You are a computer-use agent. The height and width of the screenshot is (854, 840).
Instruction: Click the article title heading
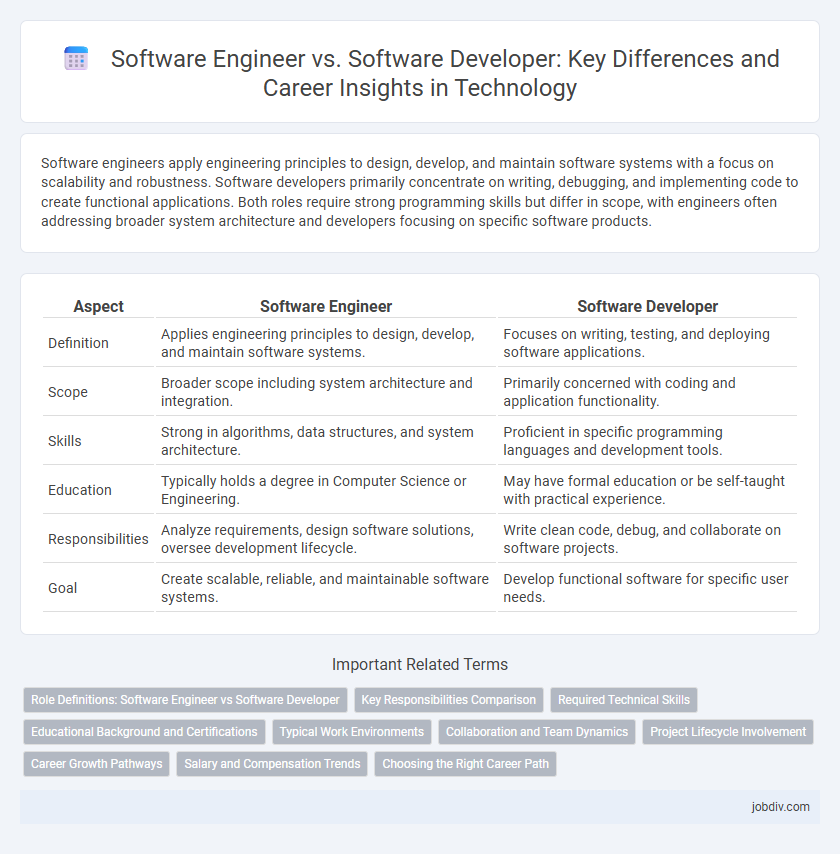[x=445, y=74]
